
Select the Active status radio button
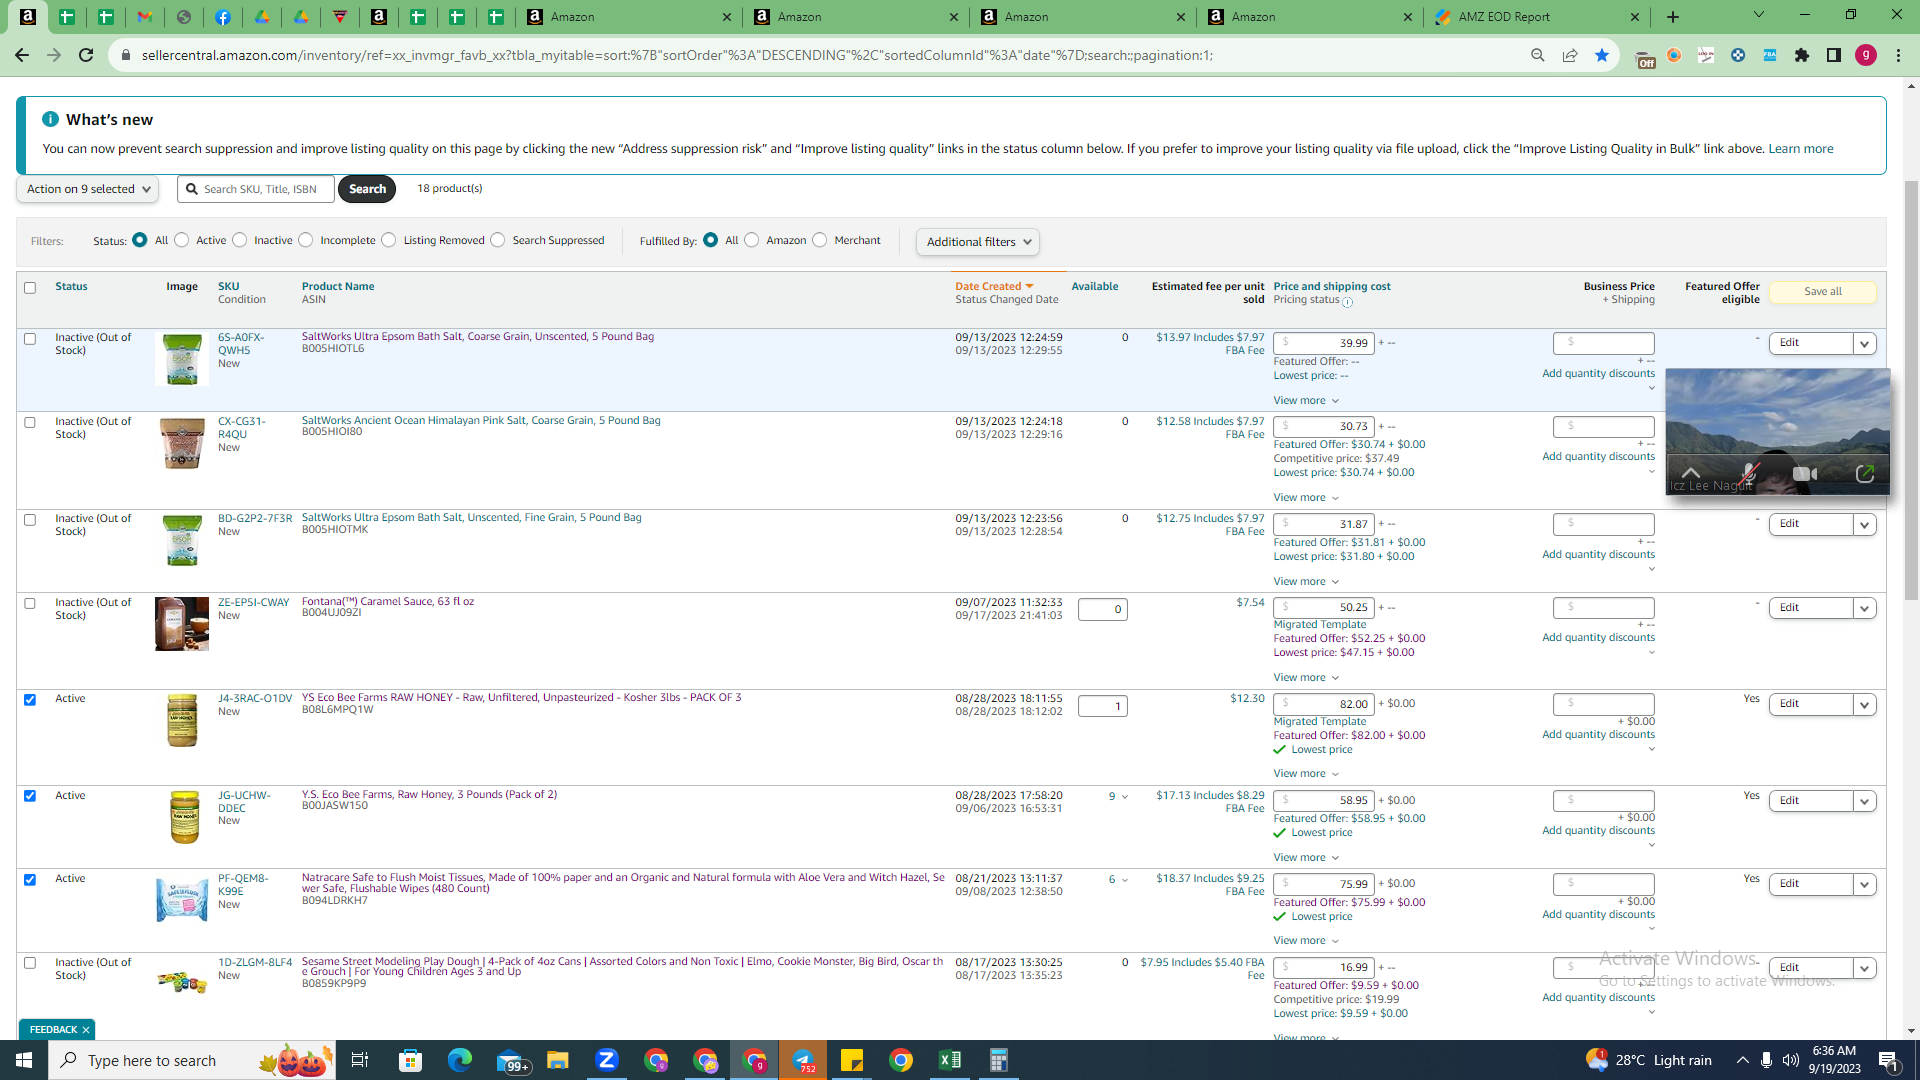pyautogui.click(x=182, y=240)
